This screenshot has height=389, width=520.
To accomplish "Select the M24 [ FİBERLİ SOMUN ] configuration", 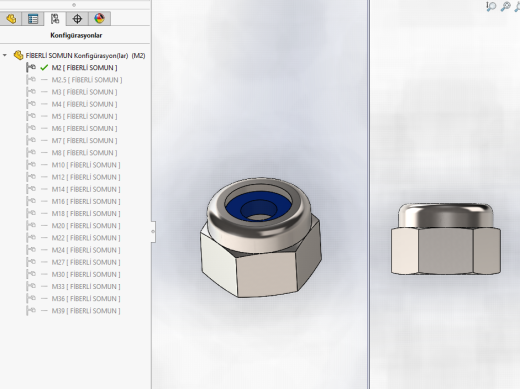I will pos(86,250).
